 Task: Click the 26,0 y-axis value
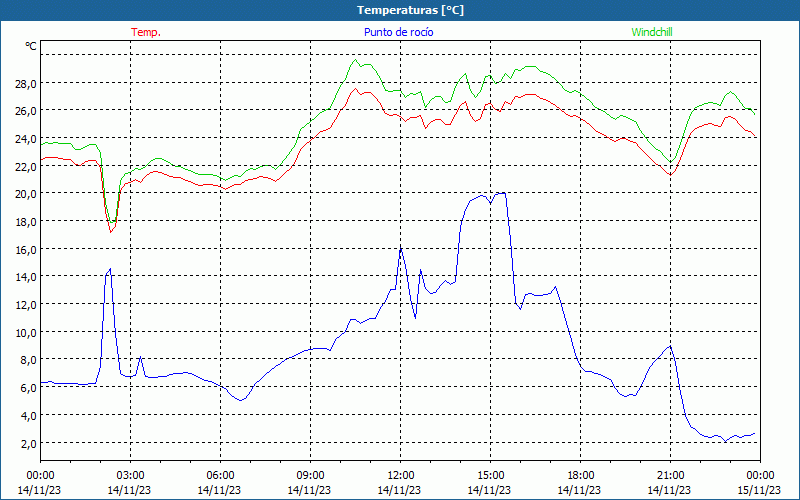tap(26, 111)
